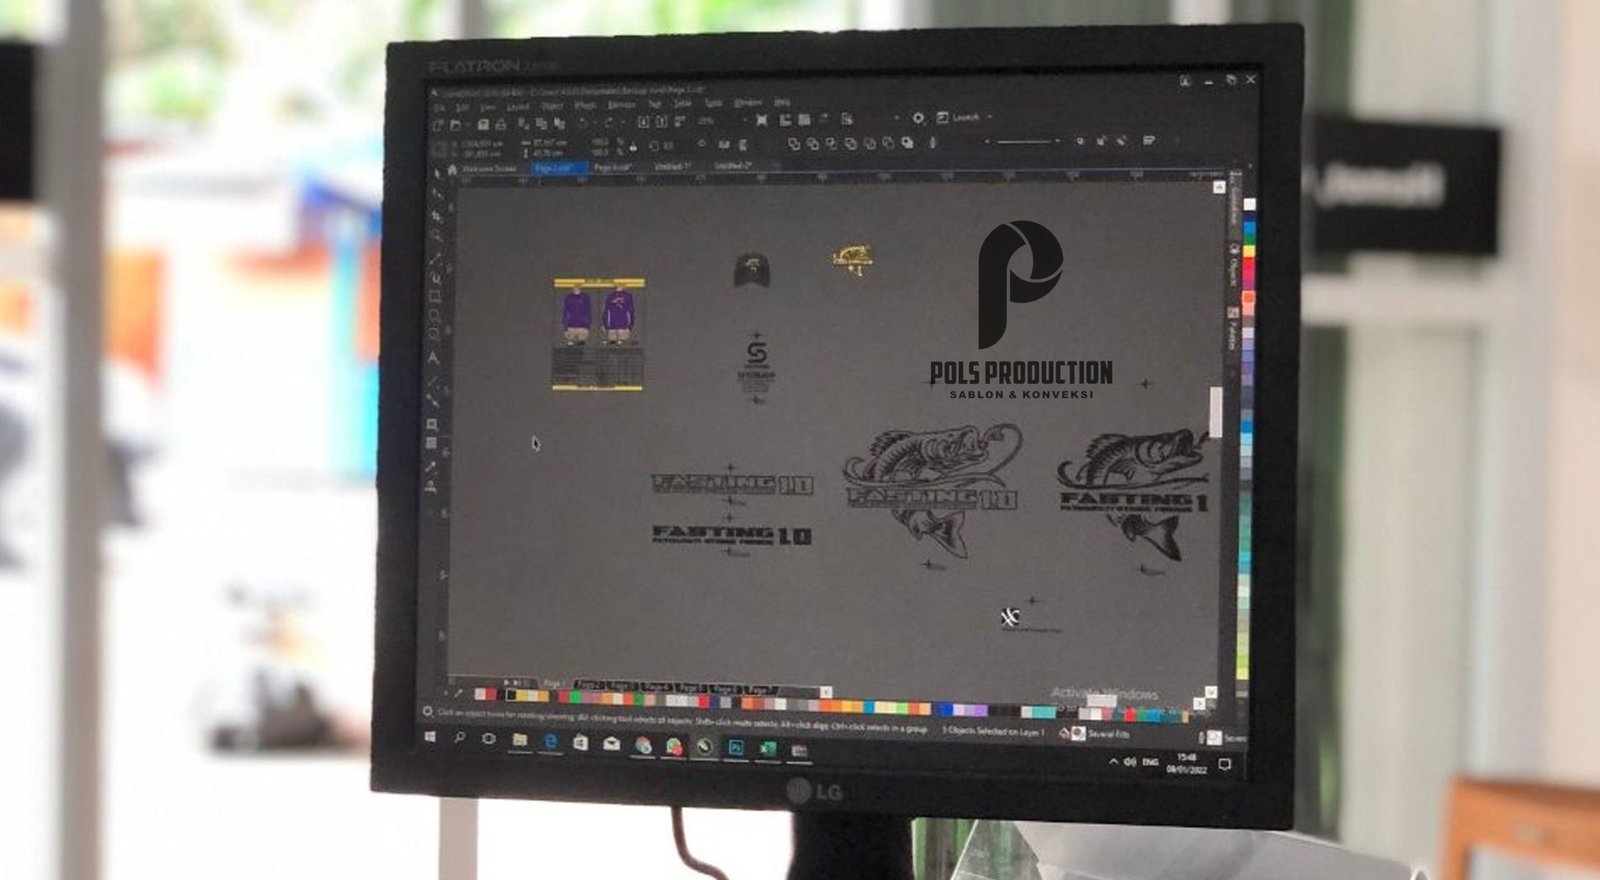Open the Object menu
The height and width of the screenshot is (880, 1600).
click(x=552, y=106)
